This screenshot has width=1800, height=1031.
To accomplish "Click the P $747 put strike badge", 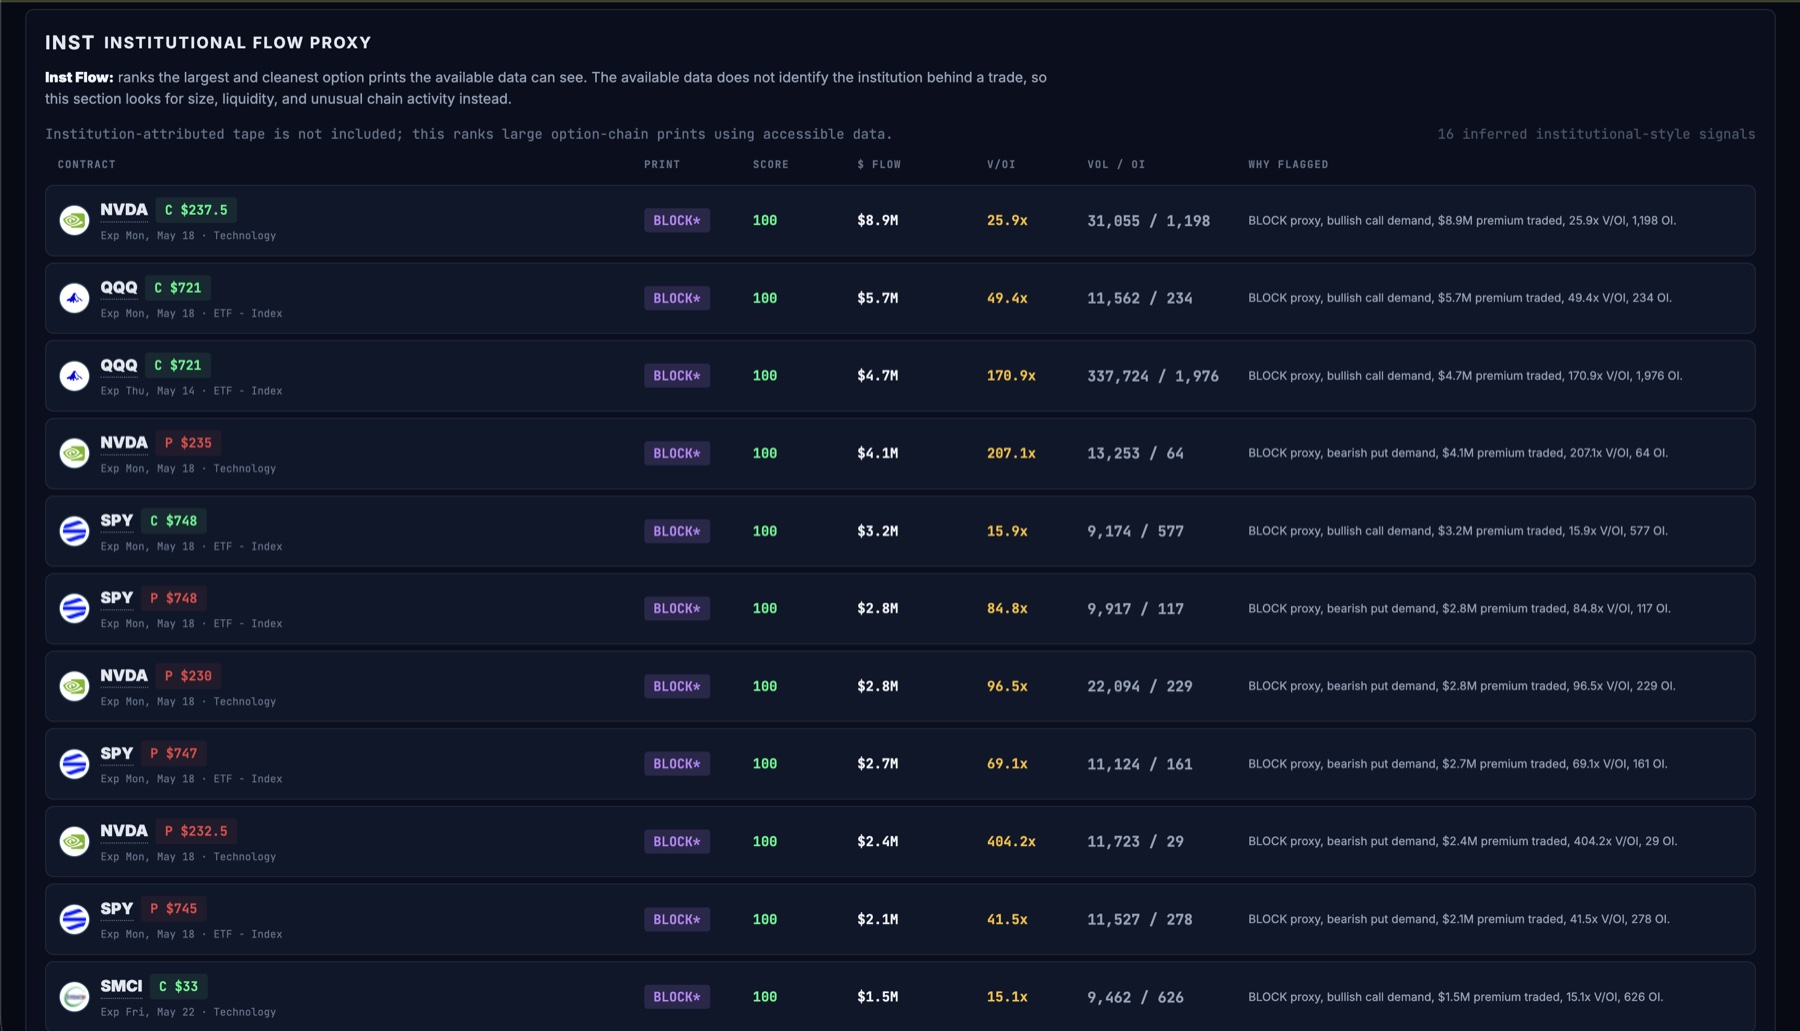I will [x=174, y=753].
